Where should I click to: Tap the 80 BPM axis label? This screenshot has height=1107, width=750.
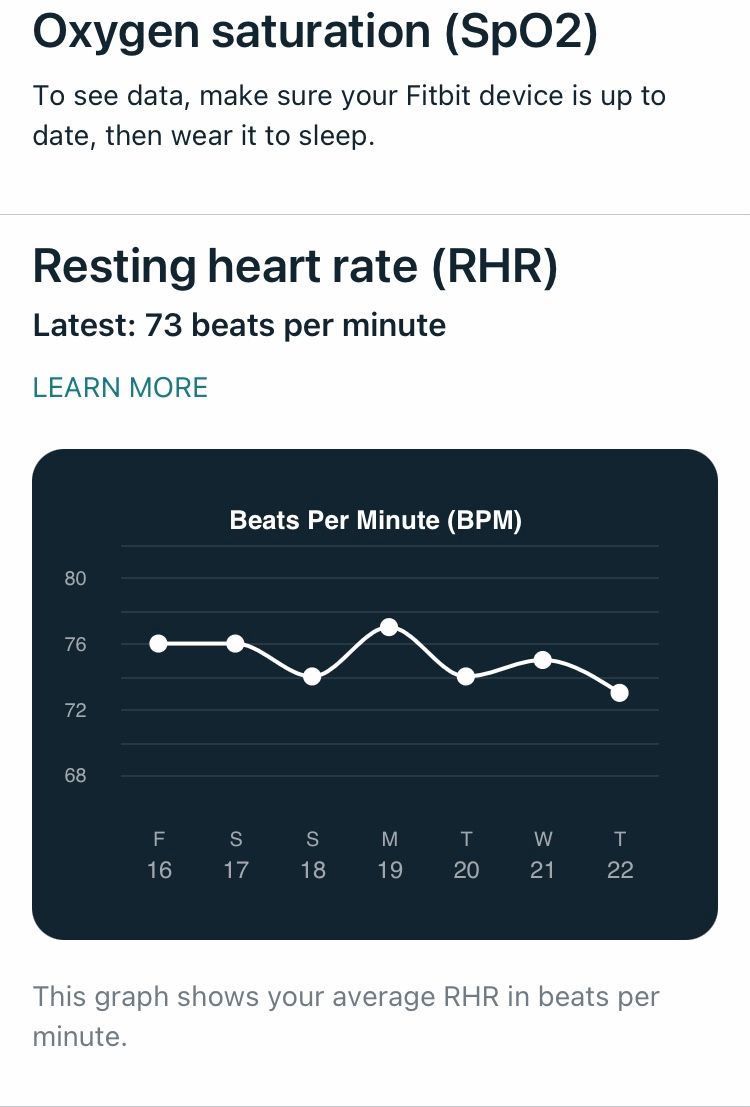point(76,579)
